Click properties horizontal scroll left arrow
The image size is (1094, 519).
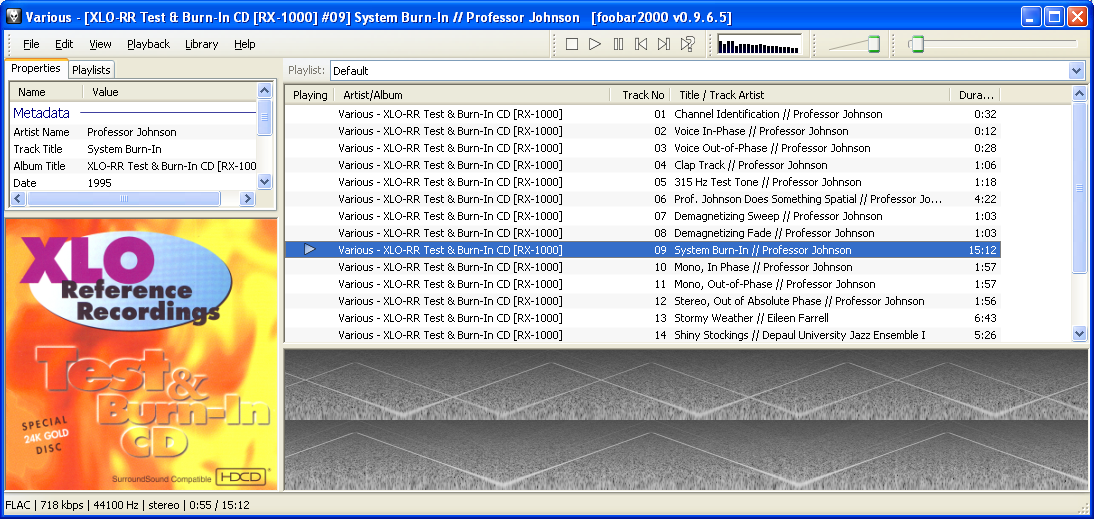pos(18,199)
